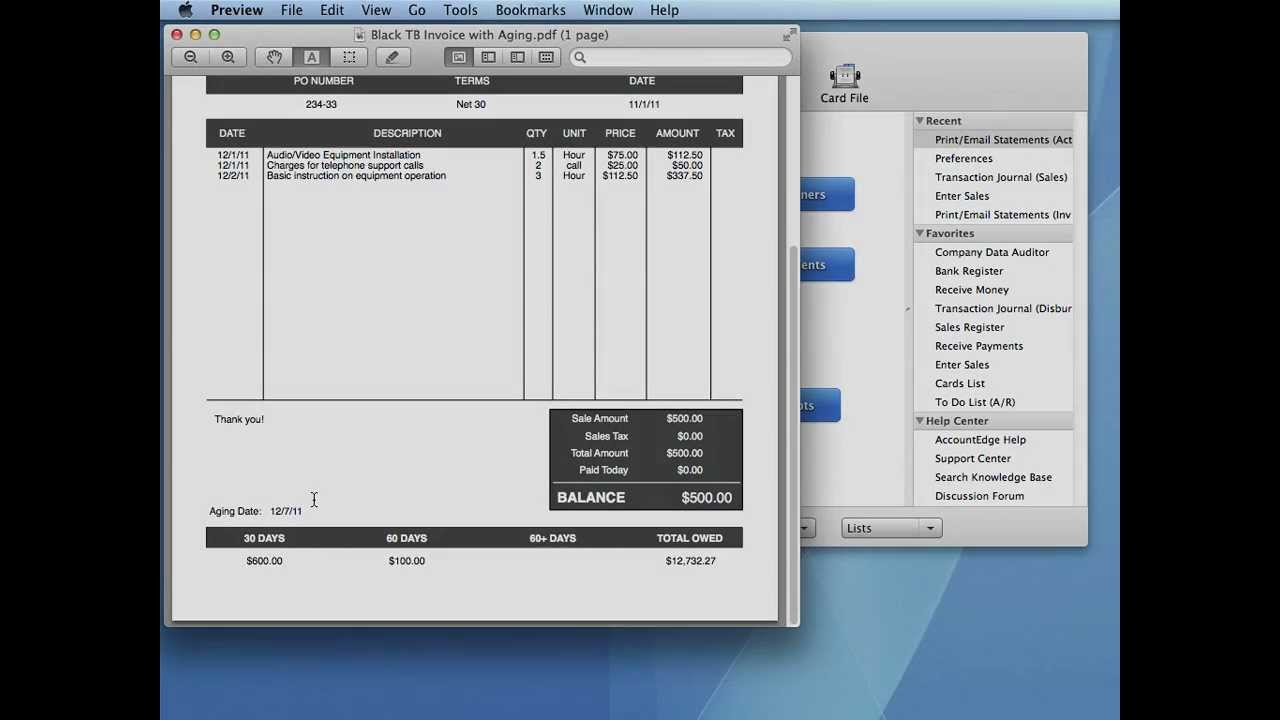Select the Text selection tool
This screenshot has height=720, width=1280.
[311, 57]
